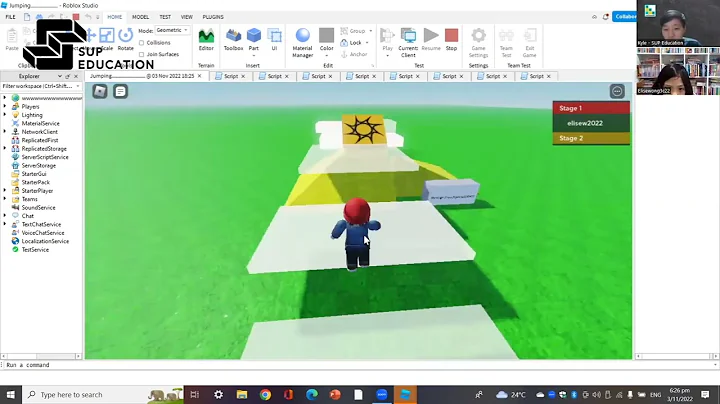The height and width of the screenshot is (404, 720).
Task: Switch view with Current Client button
Action: (x=408, y=43)
